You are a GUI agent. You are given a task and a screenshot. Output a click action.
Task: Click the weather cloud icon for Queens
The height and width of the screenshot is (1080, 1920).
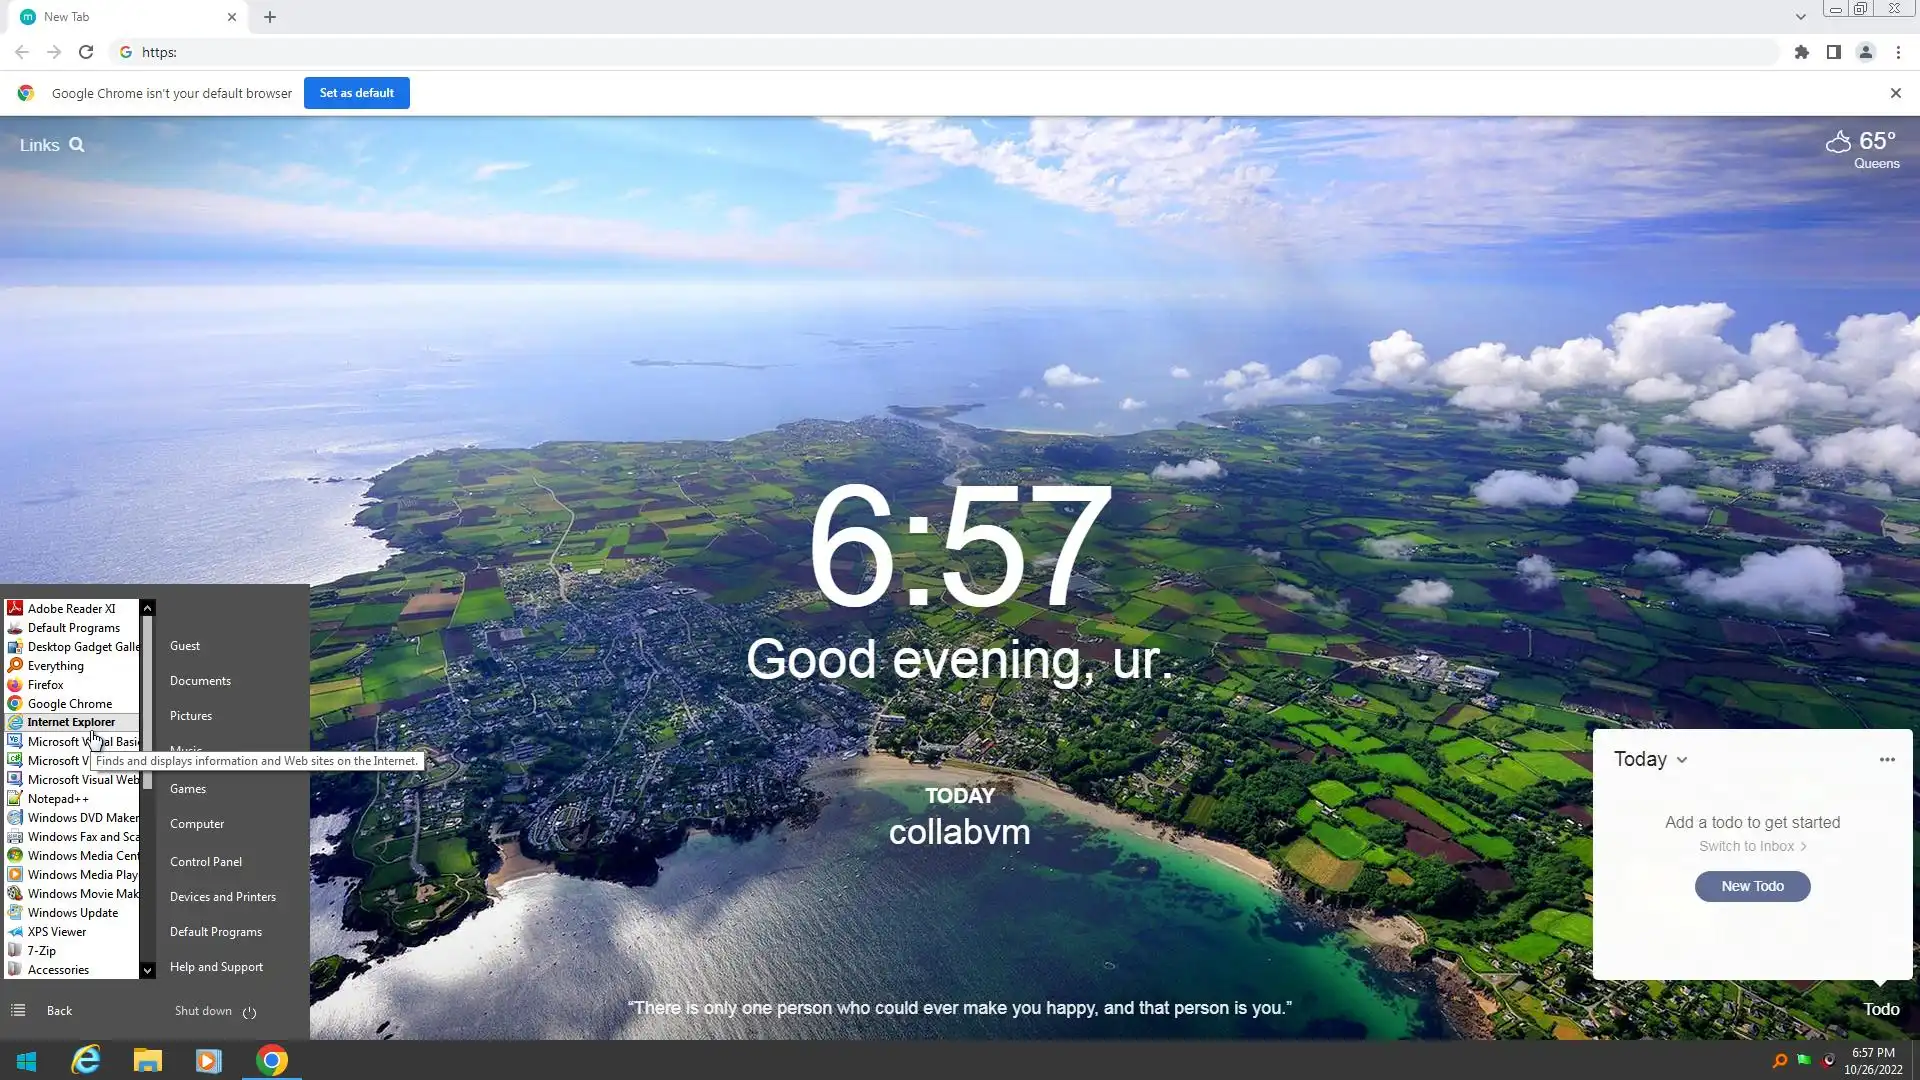click(1838, 142)
